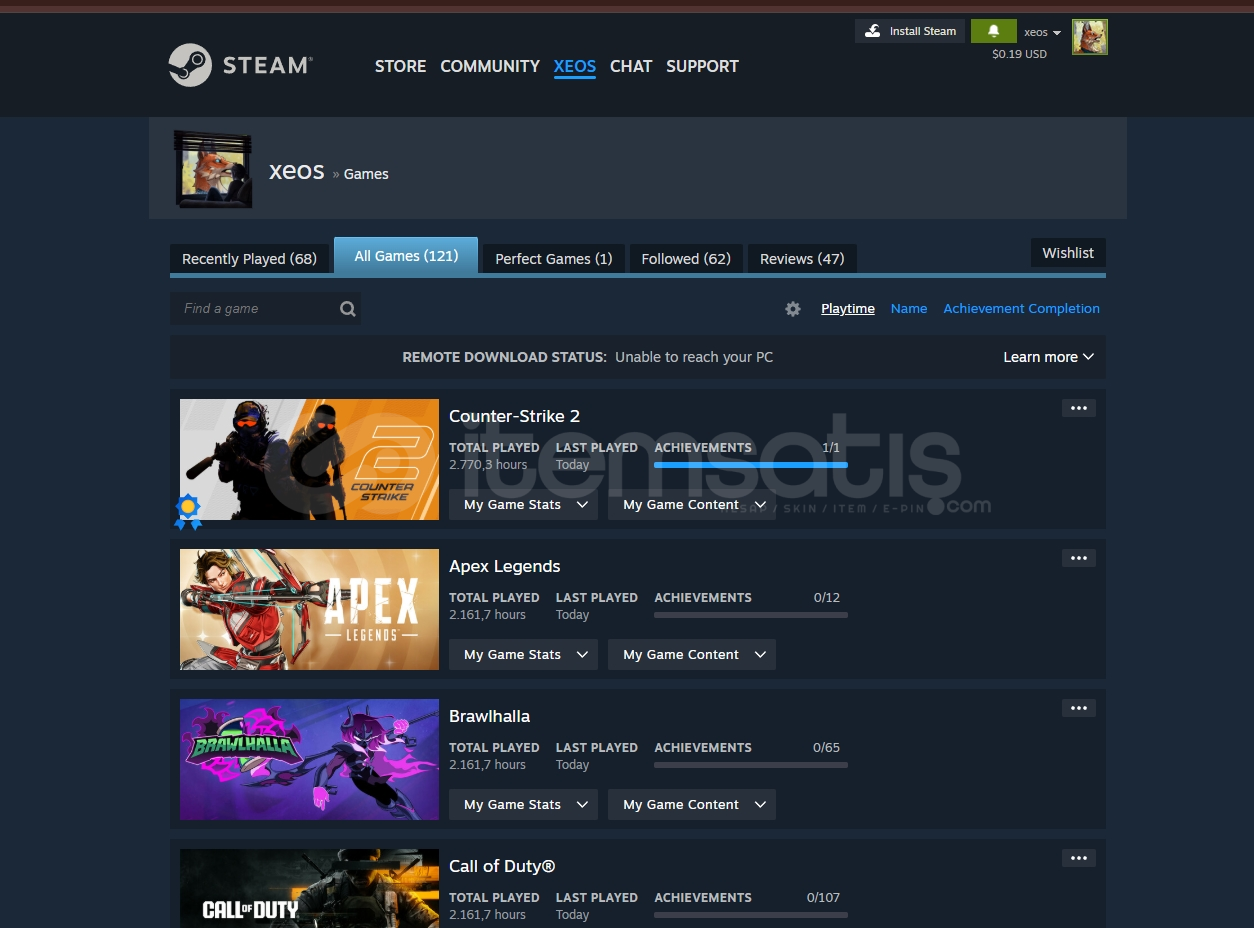This screenshot has height=928, width=1254.
Task: Select the All Games (121) tab
Action: pos(406,256)
